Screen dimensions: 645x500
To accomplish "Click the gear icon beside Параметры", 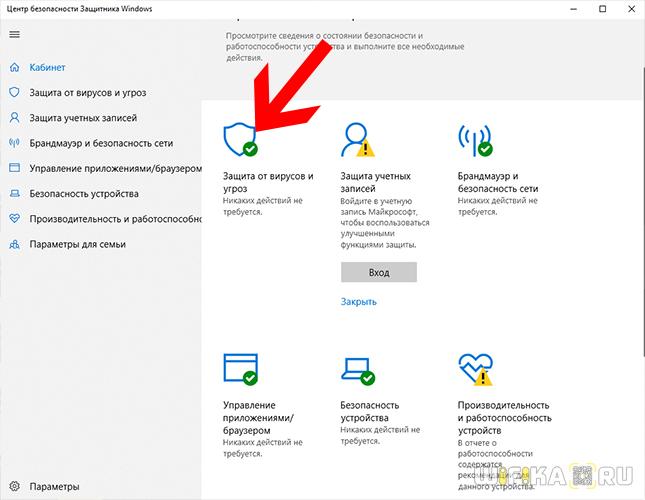I will coord(14,486).
